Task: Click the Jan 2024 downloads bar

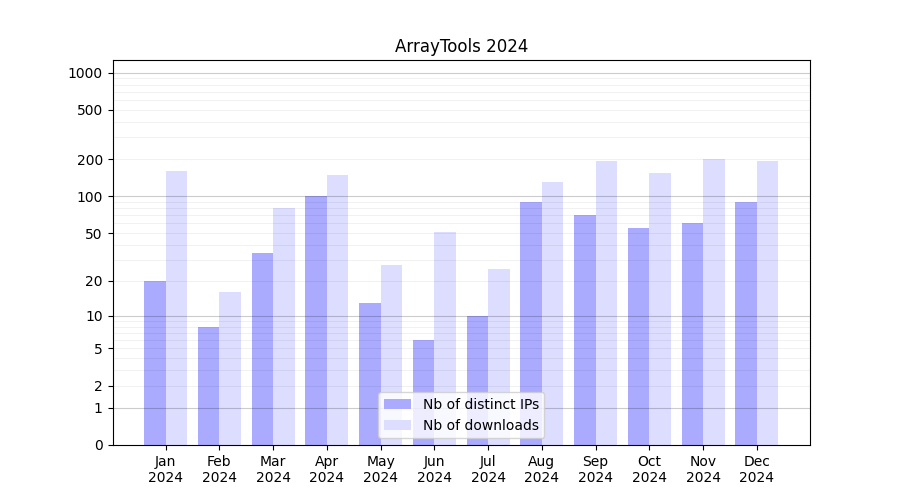Action: [176, 308]
